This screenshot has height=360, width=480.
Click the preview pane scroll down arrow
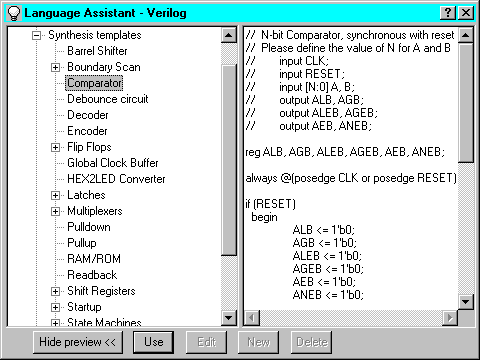(466, 302)
